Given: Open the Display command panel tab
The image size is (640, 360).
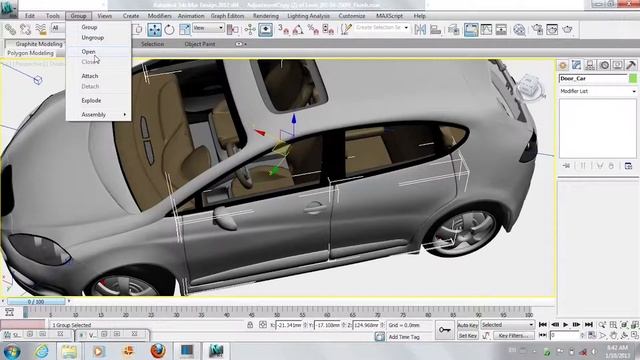Looking at the screenshot, I should 618,65.
